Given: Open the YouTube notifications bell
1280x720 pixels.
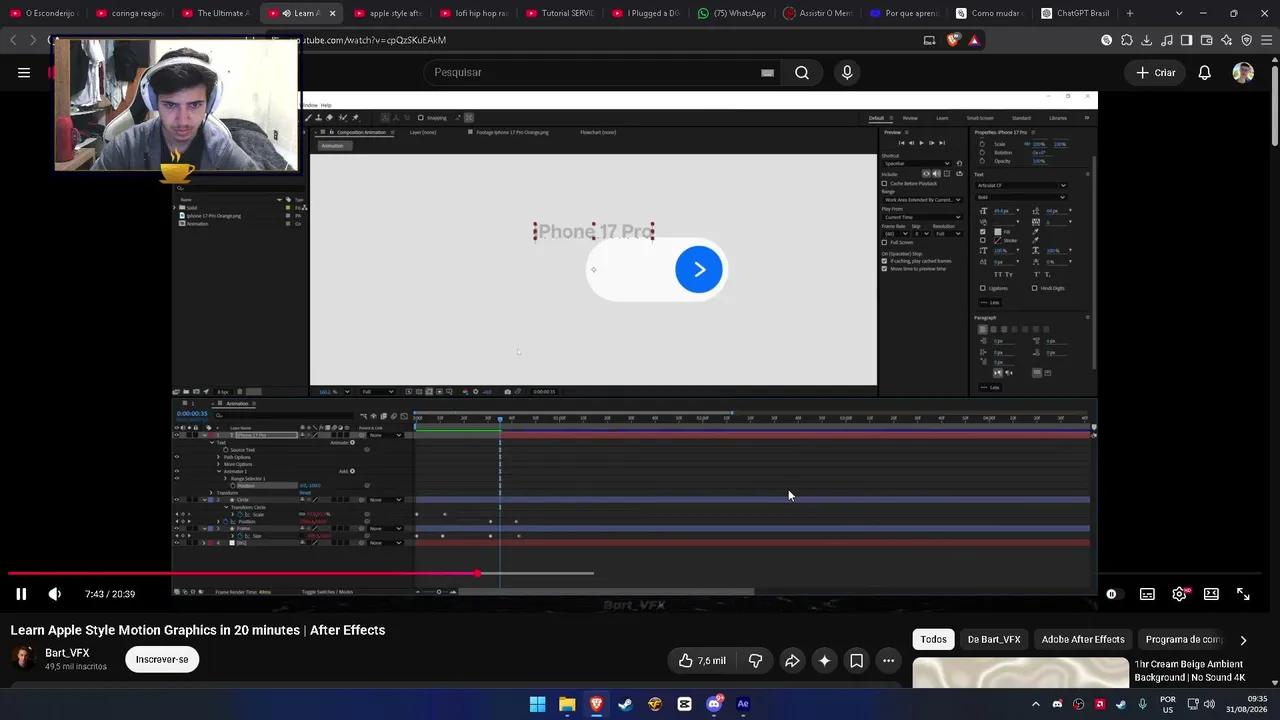Looking at the screenshot, I should coord(1205,72).
